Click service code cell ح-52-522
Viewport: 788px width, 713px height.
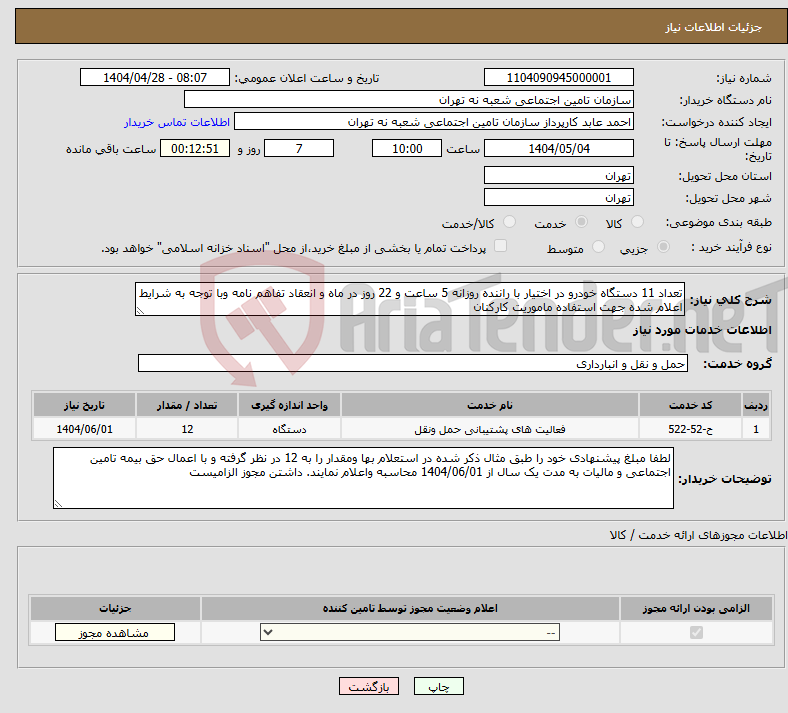coord(691,429)
